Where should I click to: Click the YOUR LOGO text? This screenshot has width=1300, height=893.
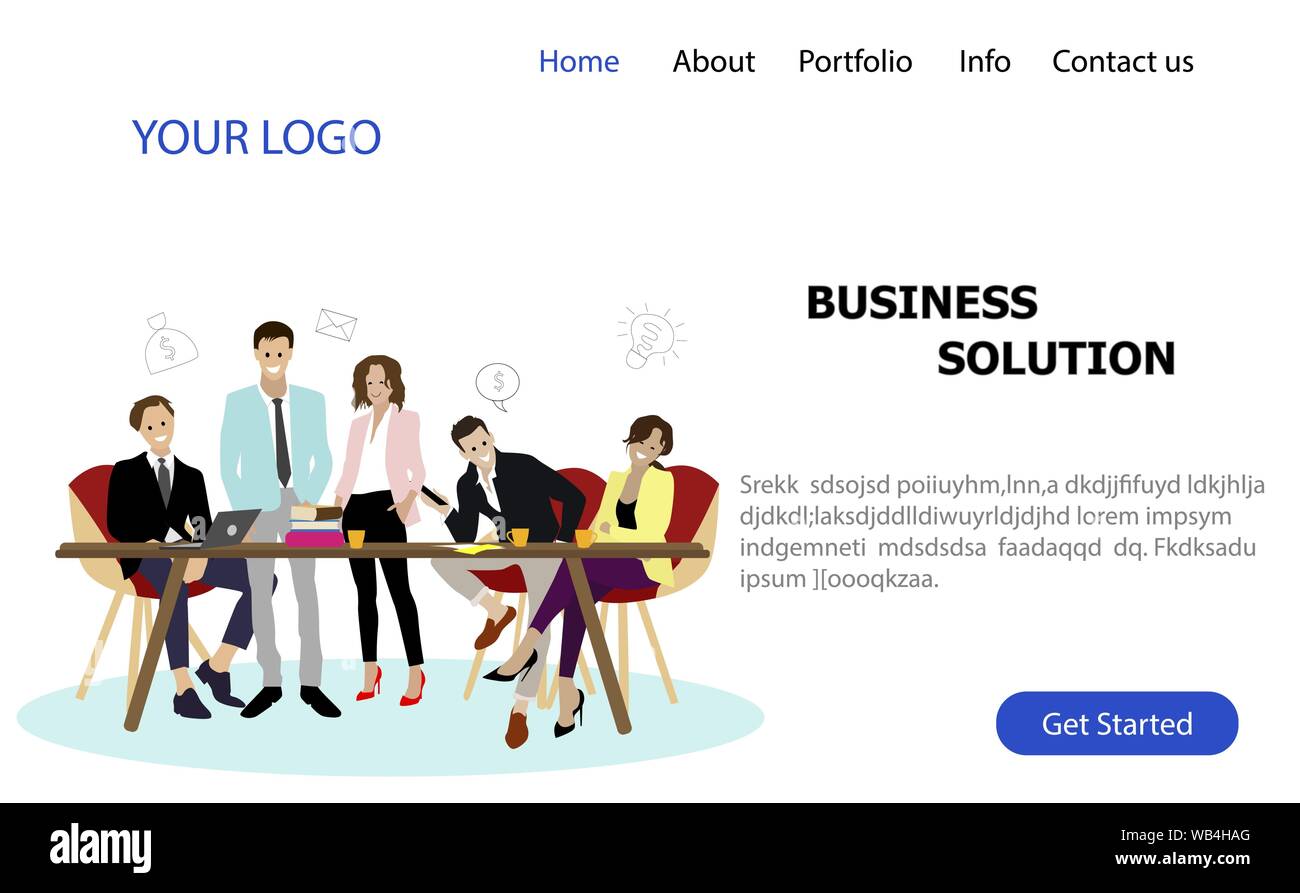pos(256,137)
